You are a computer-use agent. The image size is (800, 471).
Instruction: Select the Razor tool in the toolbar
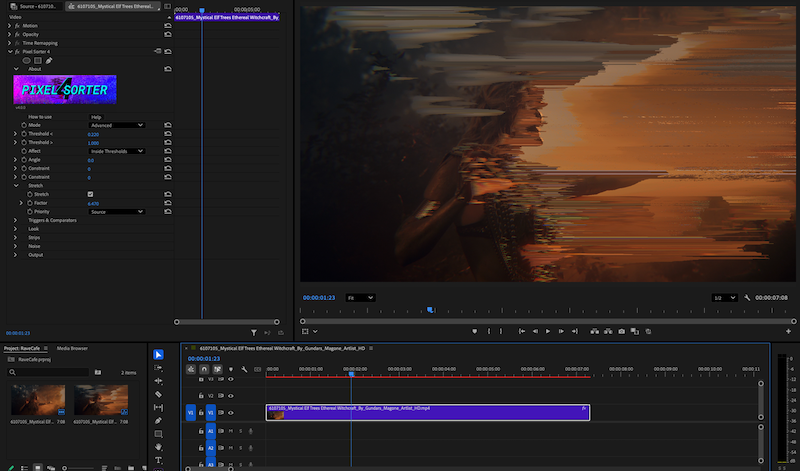(158, 394)
